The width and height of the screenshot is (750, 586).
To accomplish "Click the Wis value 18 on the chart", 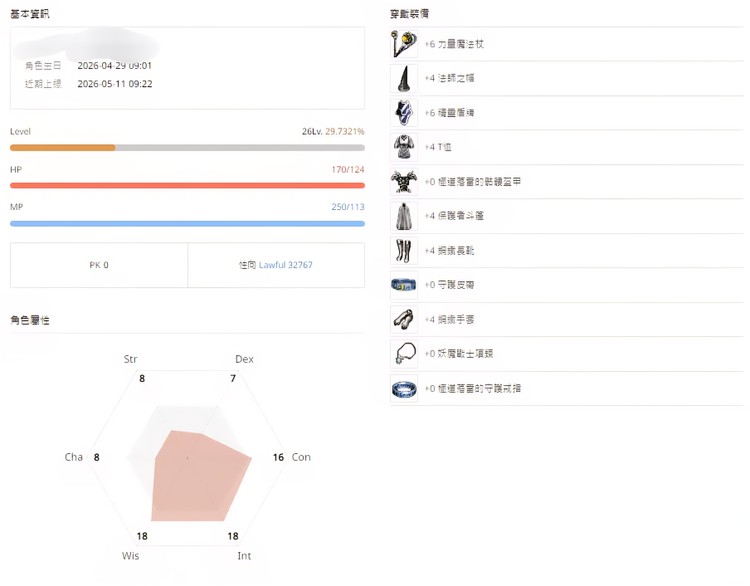I will click(142, 536).
